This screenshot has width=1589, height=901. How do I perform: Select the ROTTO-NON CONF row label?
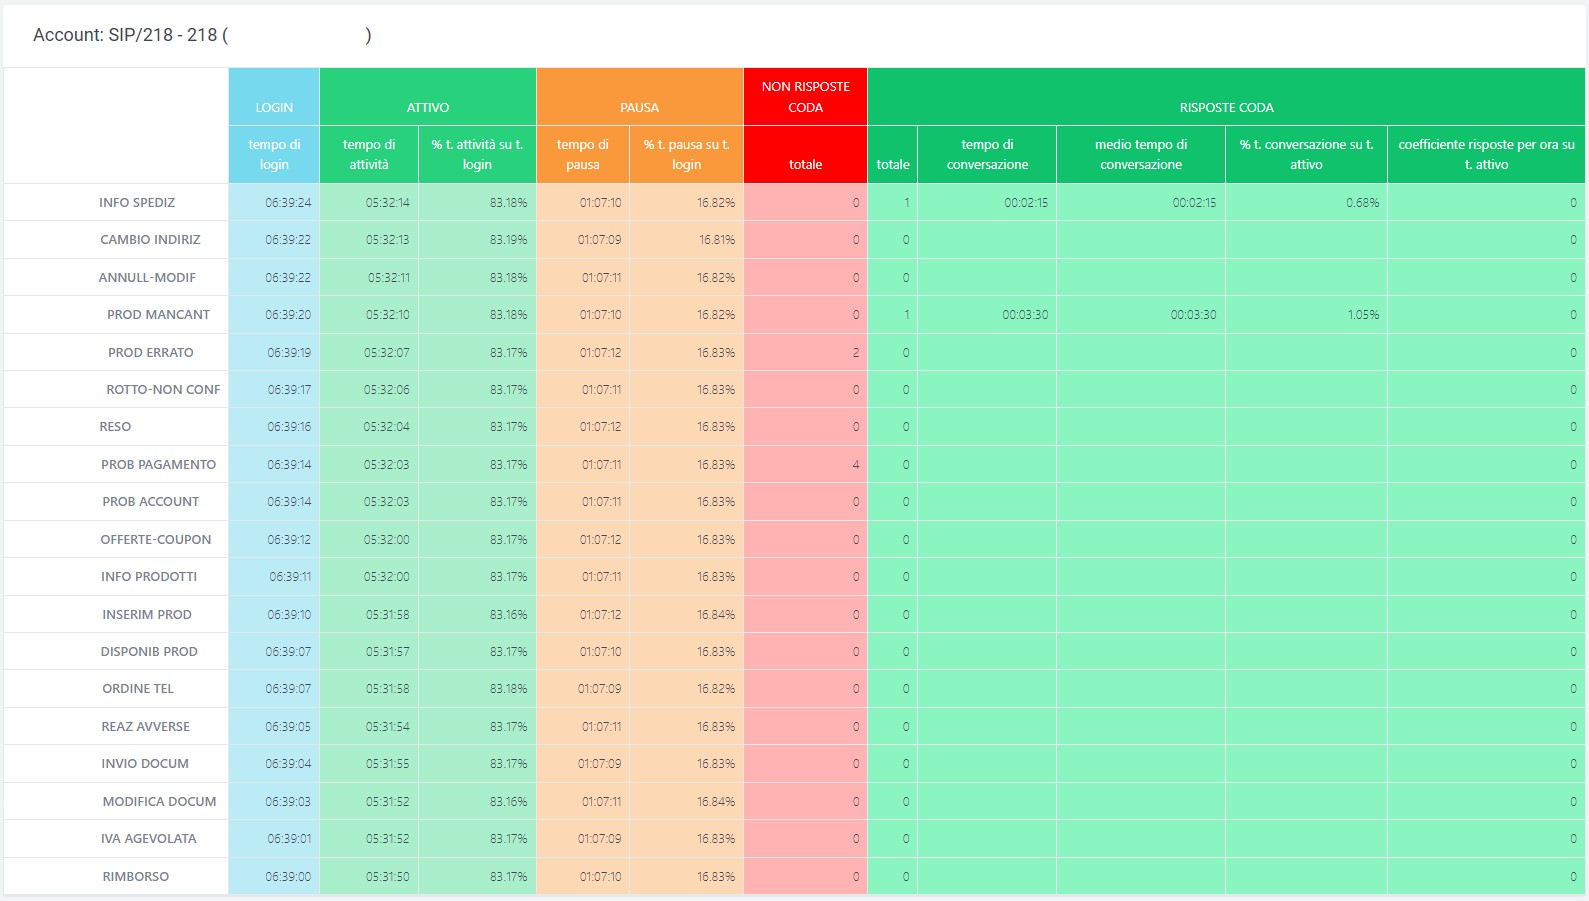tap(163, 389)
